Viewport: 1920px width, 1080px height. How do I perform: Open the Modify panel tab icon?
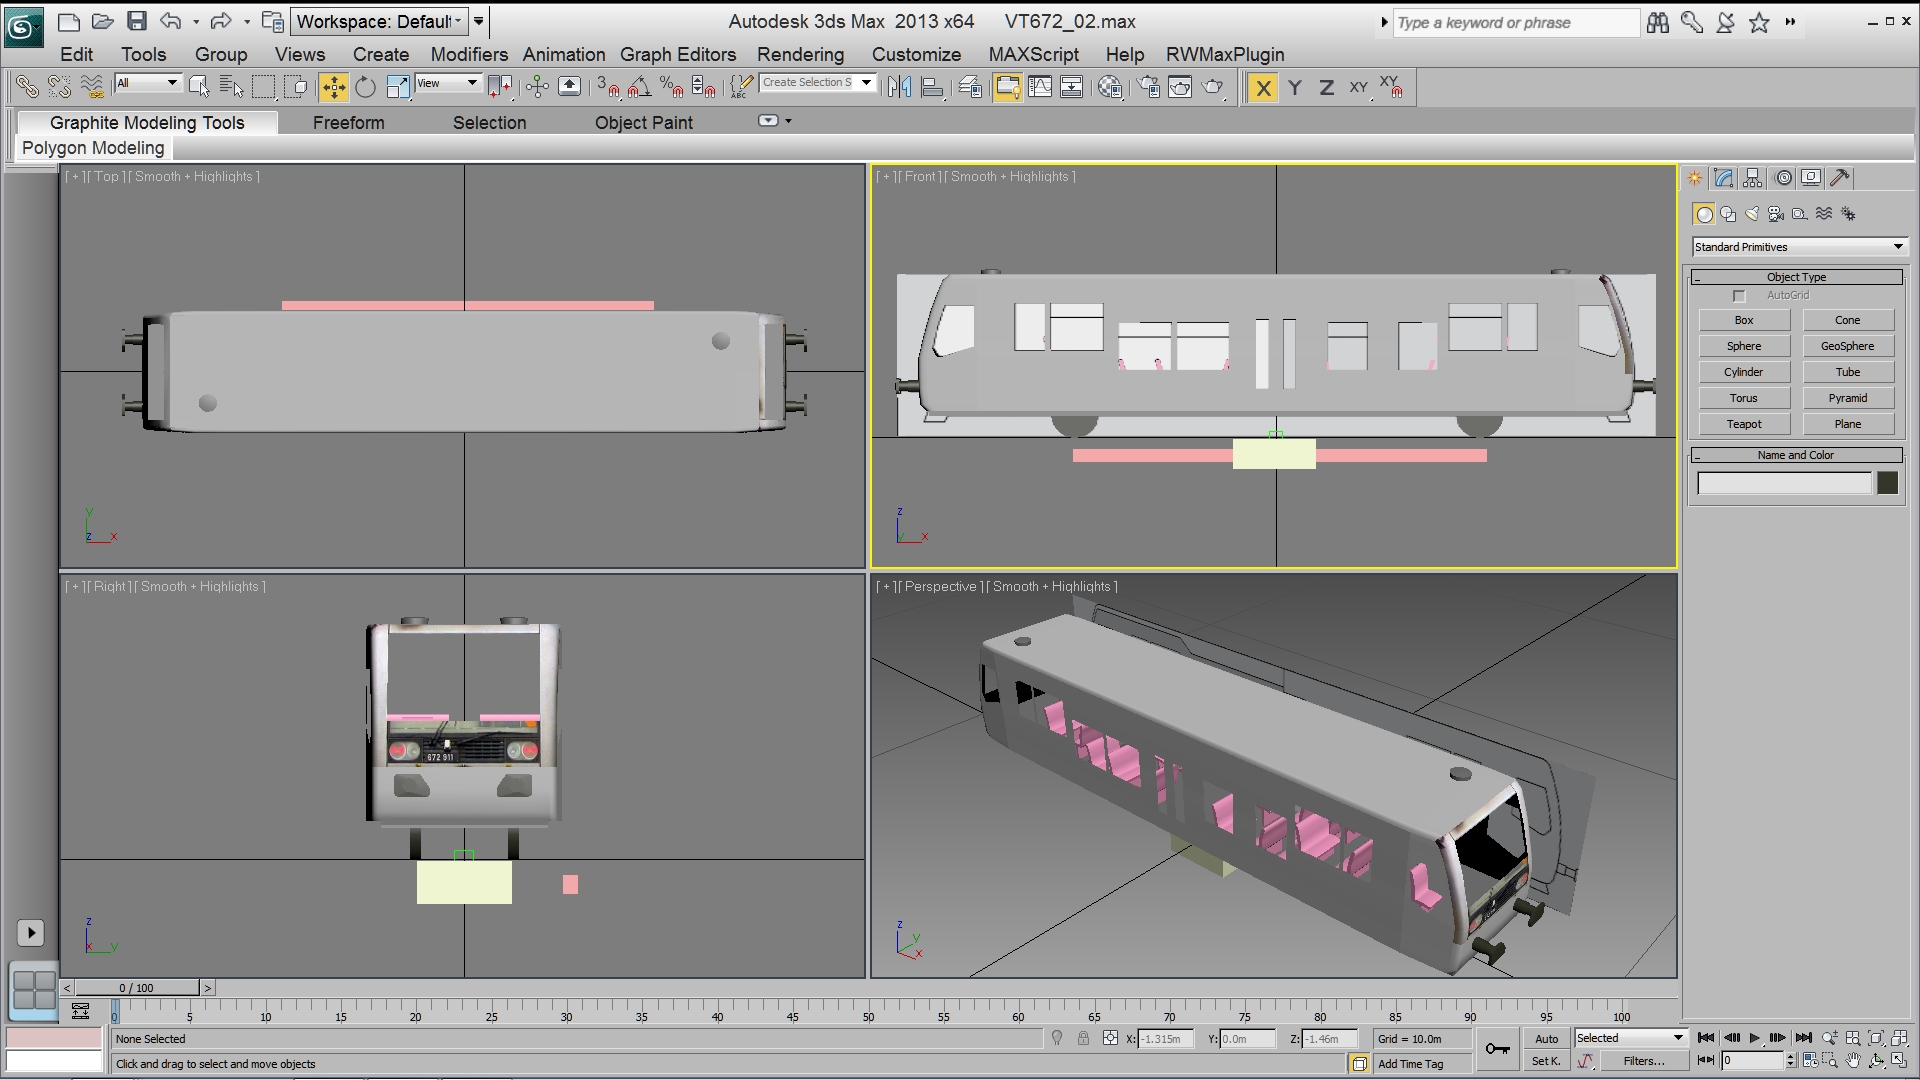[x=1723, y=178]
